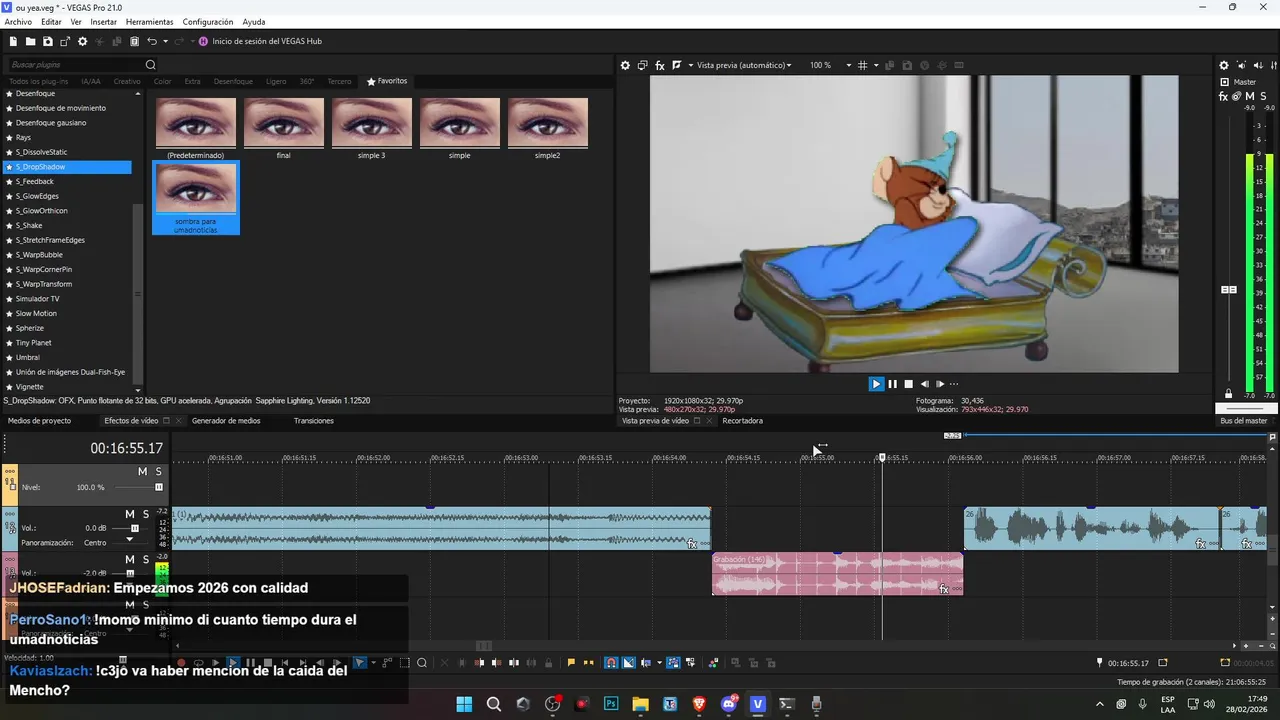Toggle automatic crossfades icon below timeline
The image size is (1280, 720).
628,662
